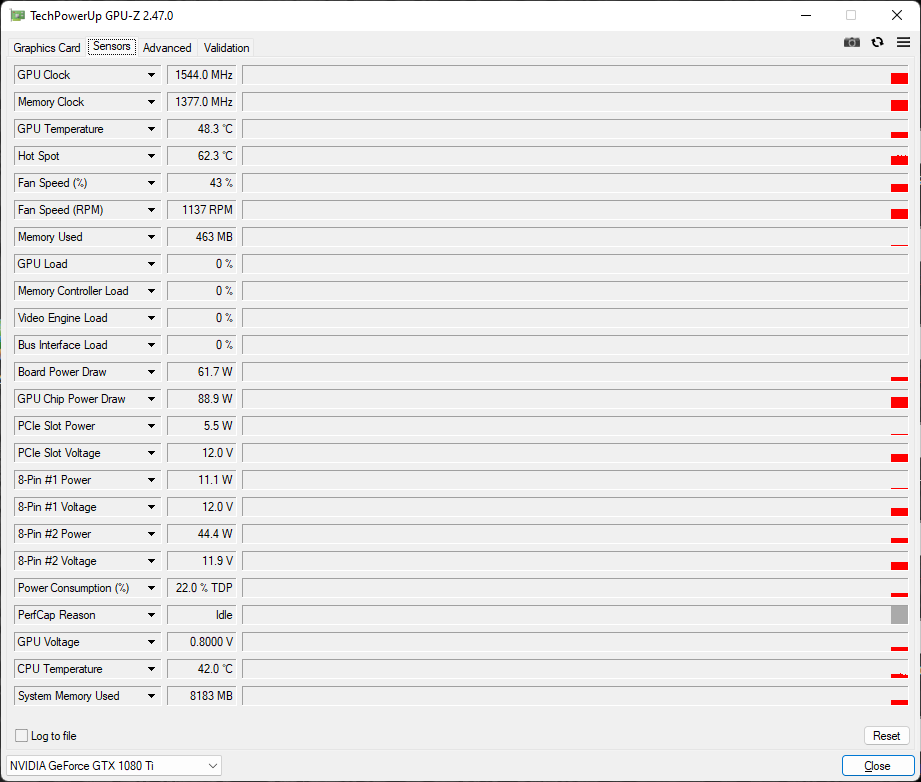Viewport: 921px width, 782px height.
Task: Click the GPU Clock history graph
Action: (x=575, y=75)
